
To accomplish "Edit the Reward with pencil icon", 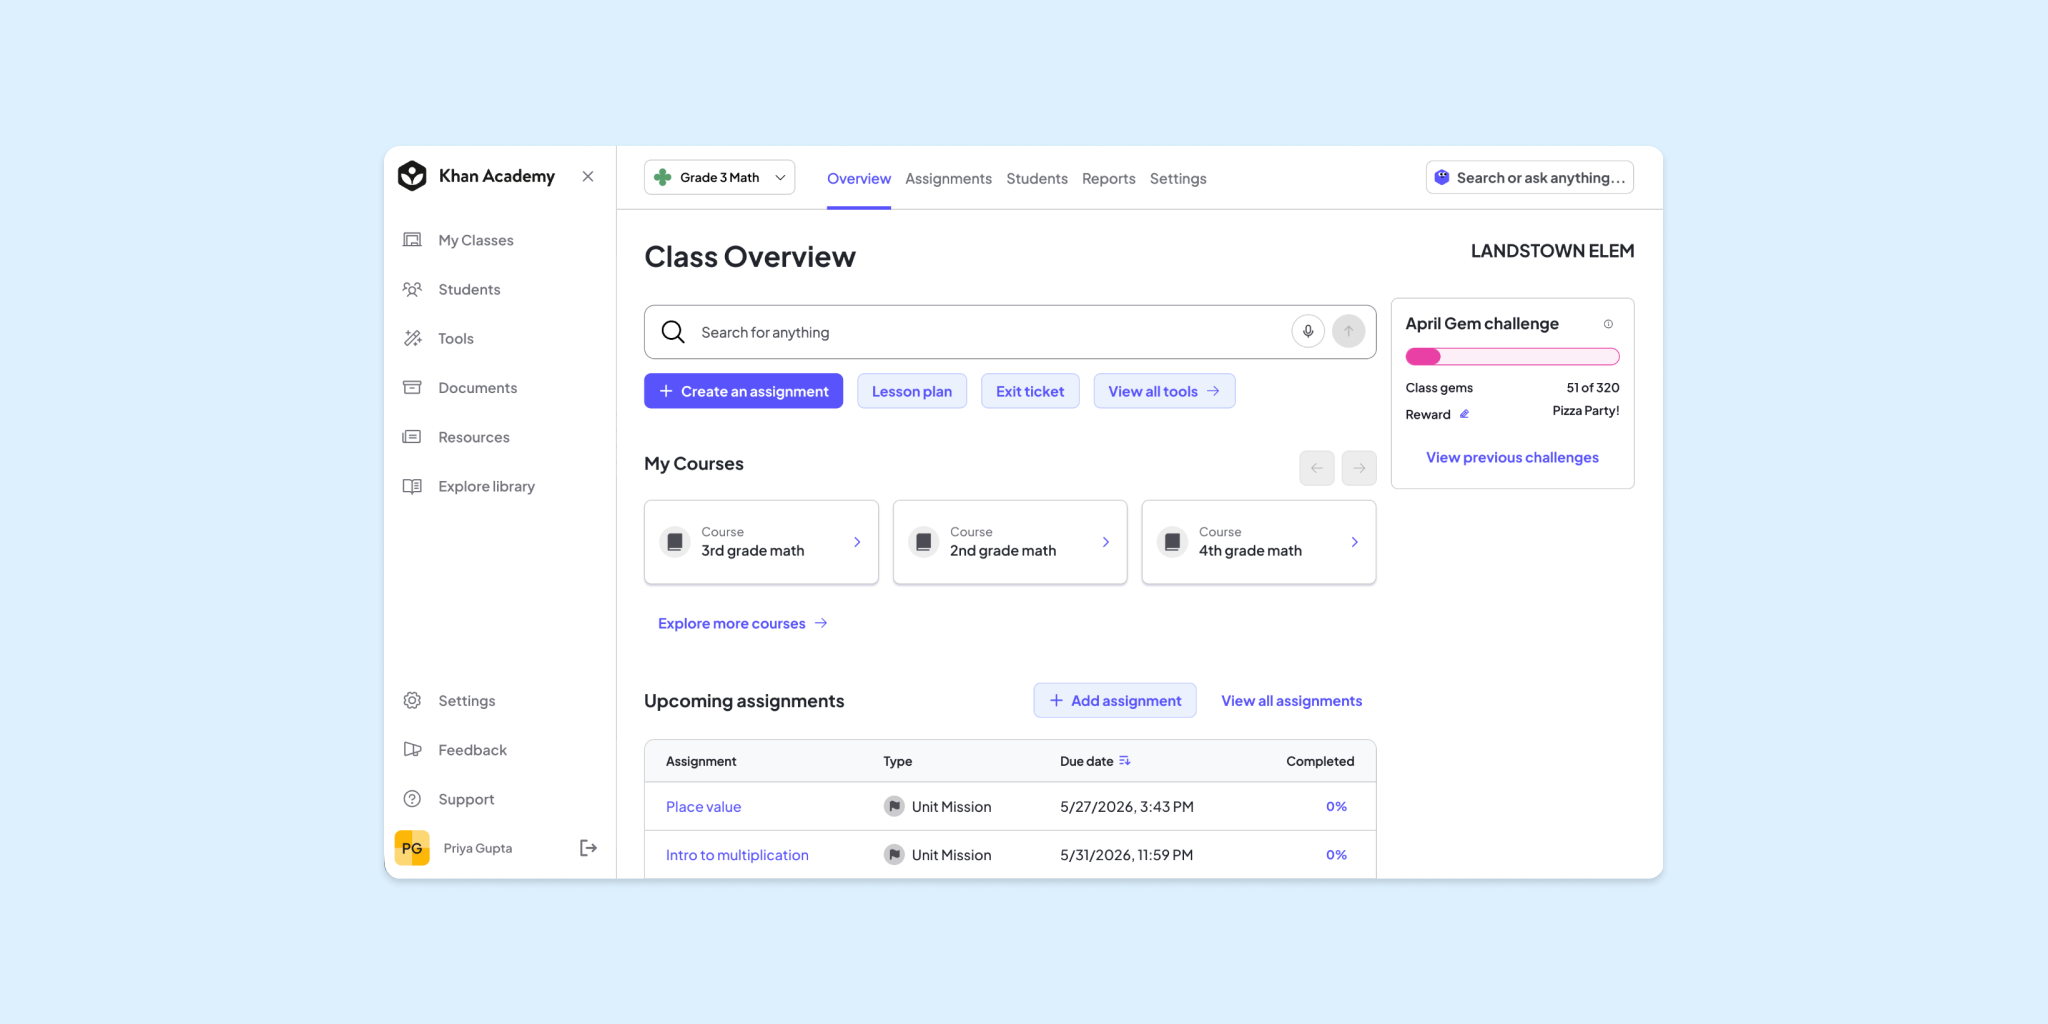I will pyautogui.click(x=1465, y=414).
